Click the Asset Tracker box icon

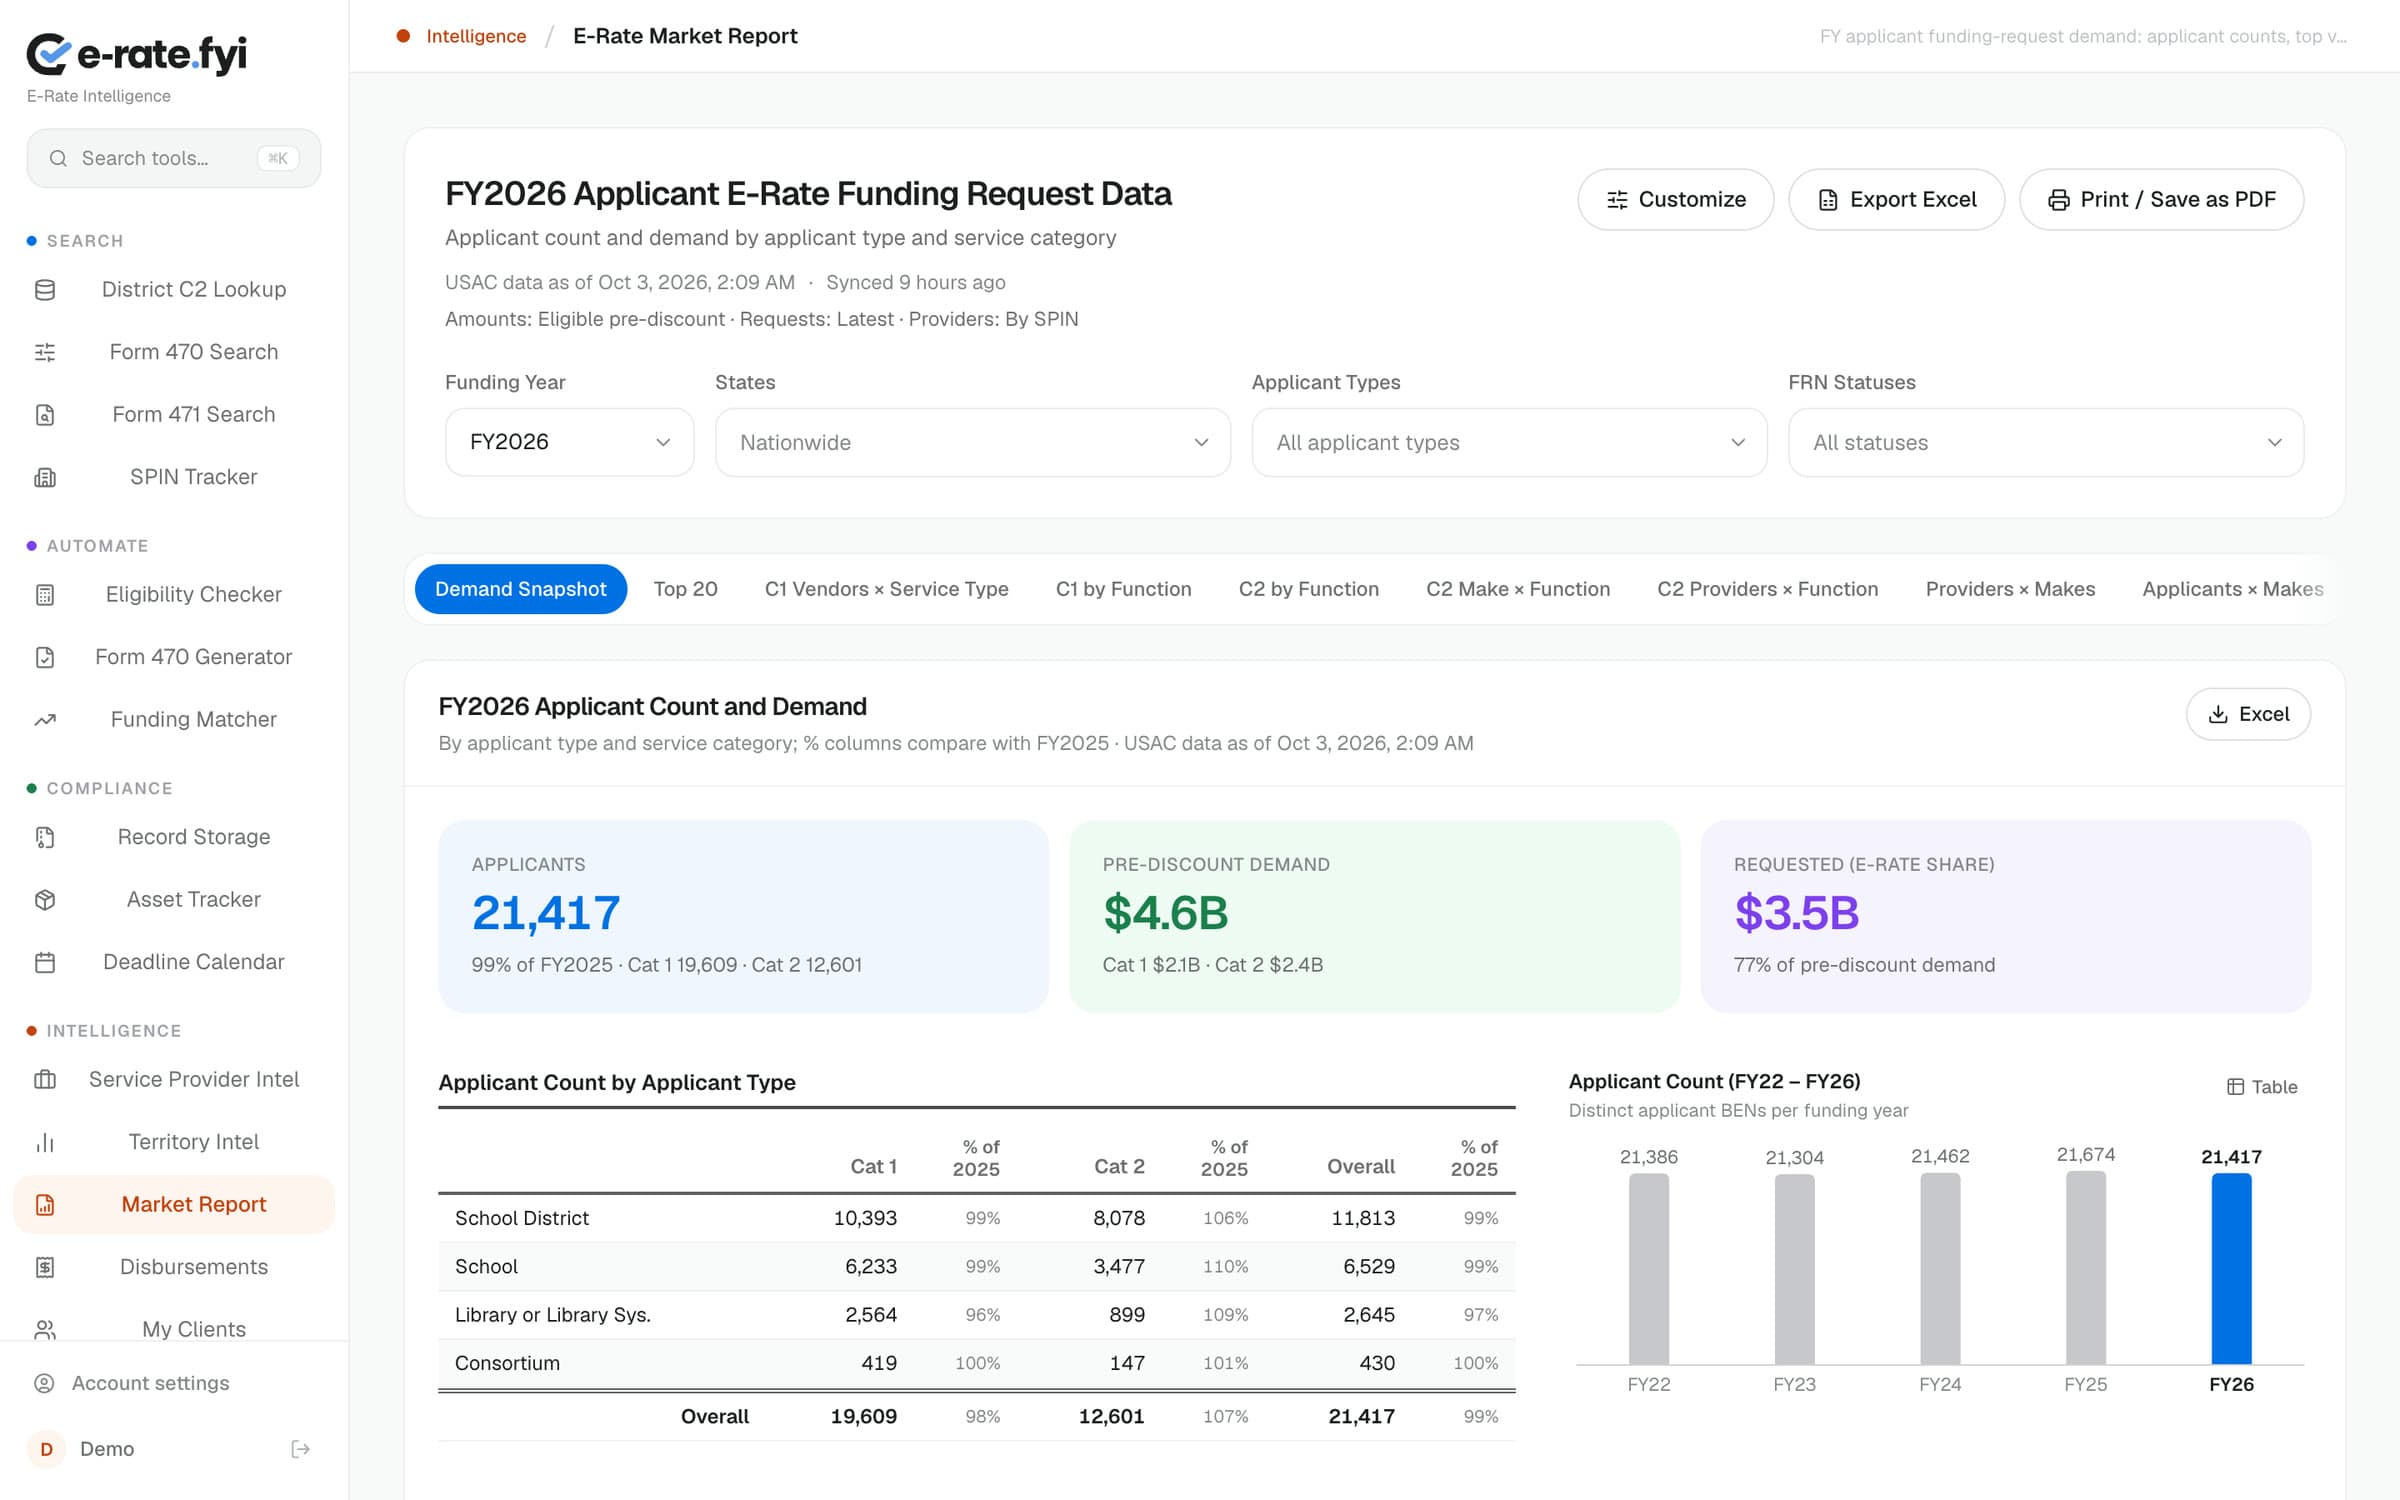point(45,900)
